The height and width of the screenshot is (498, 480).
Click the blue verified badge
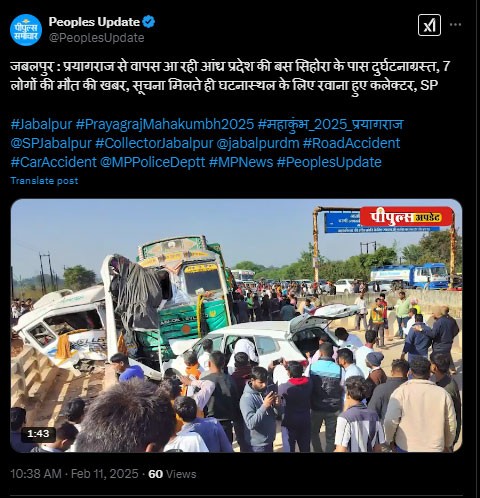149,22
